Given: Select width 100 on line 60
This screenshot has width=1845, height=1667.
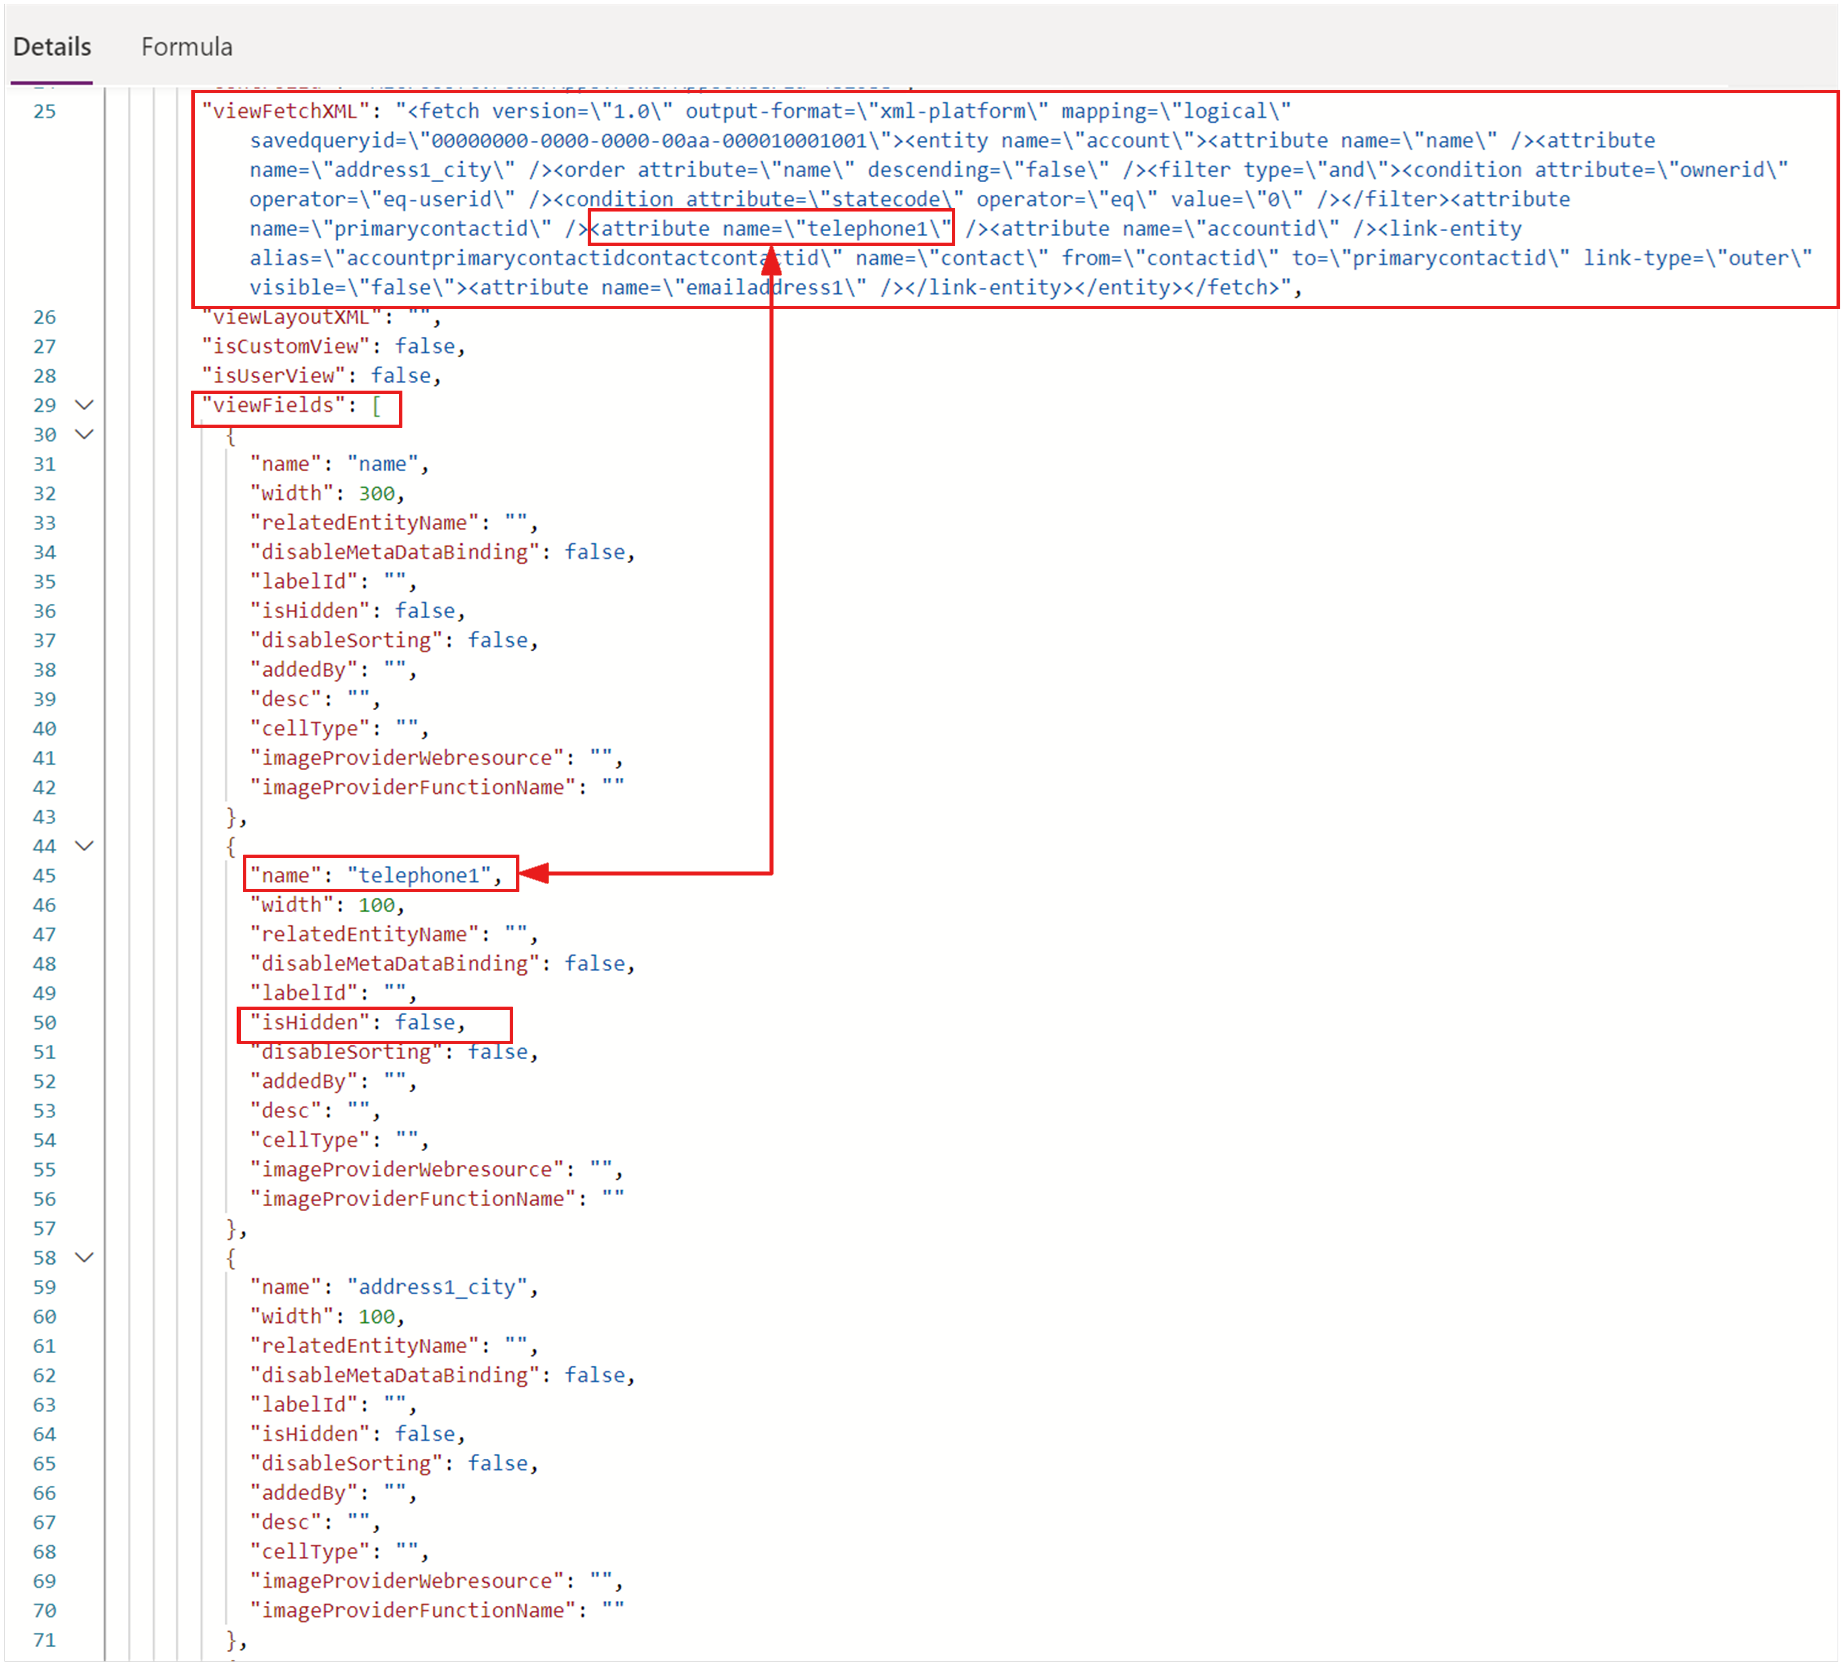Looking at the screenshot, I should point(377,1317).
